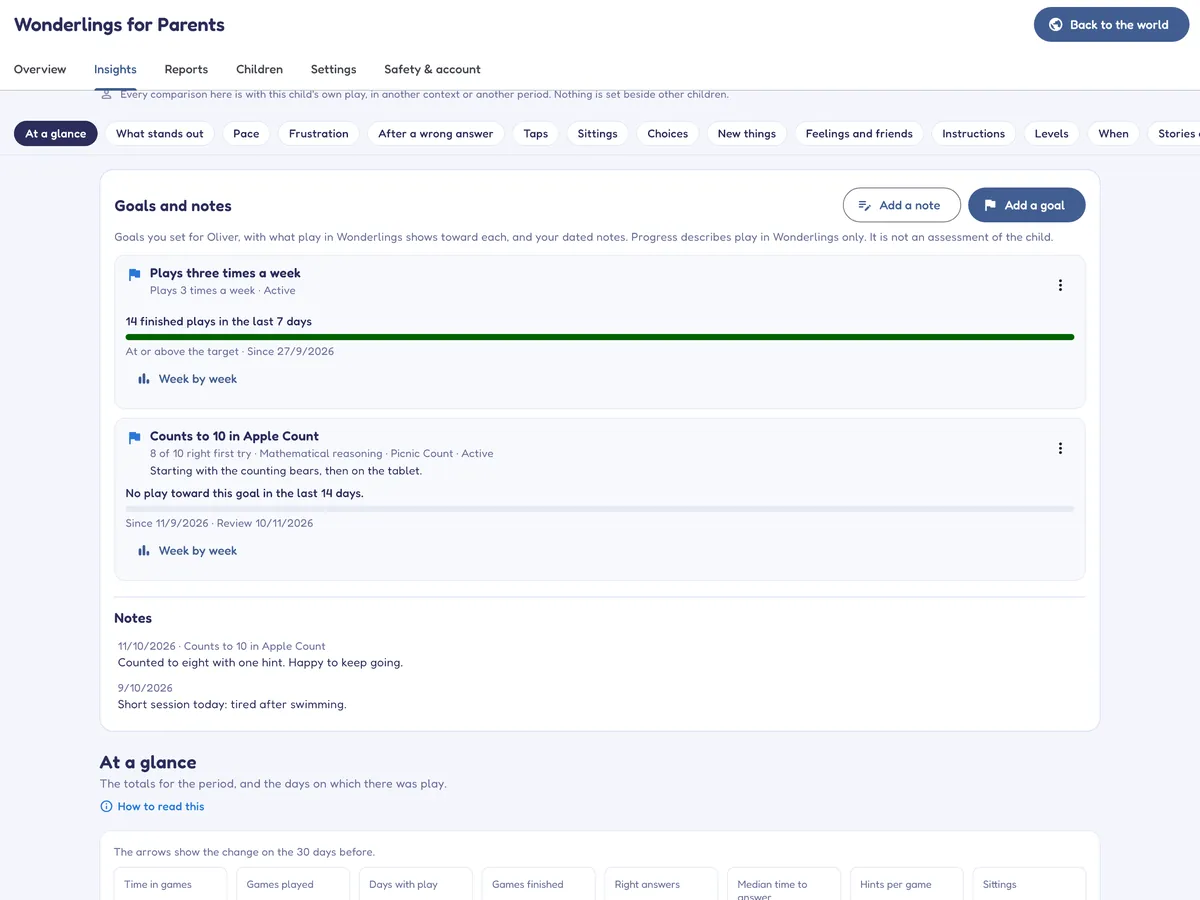Screen dimensions: 1200x900
Task: Select the Feelings and friends chip
Action: coord(859,134)
